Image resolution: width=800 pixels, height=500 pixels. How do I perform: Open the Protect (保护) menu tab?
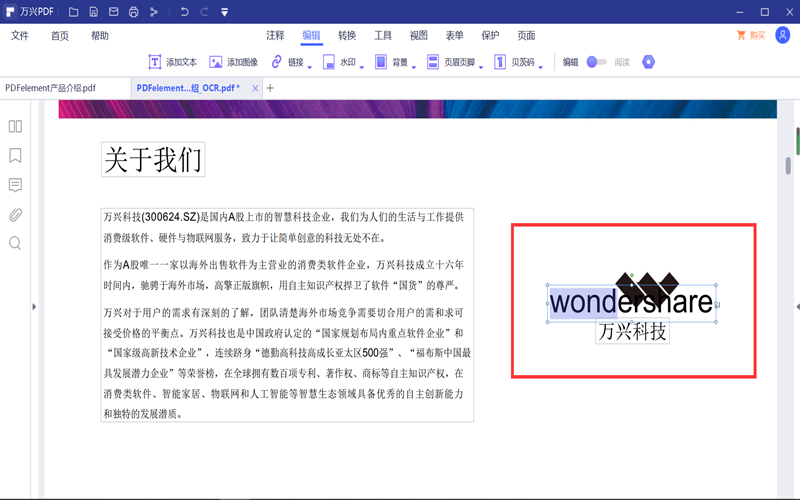coord(490,36)
